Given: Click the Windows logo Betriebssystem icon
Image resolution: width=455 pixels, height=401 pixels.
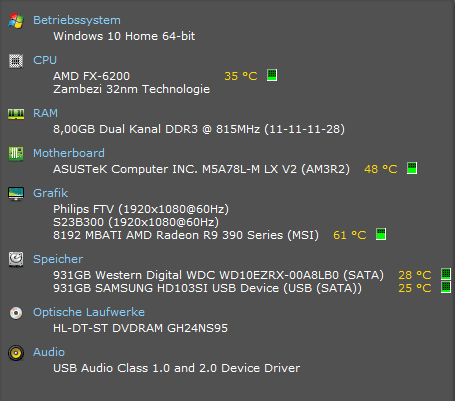Looking at the screenshot, I should click(16, 21).
